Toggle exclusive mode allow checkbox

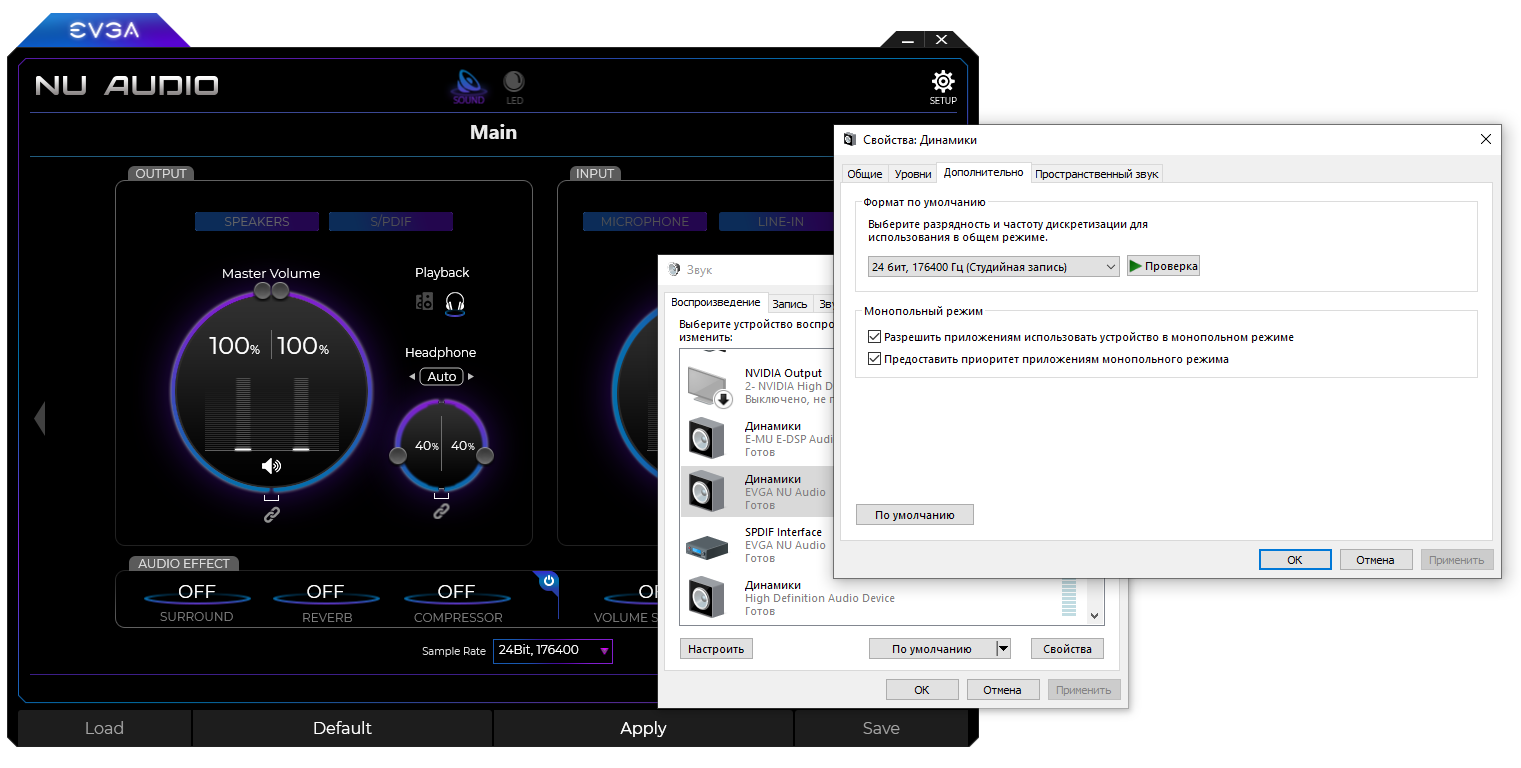pyautogui.click(x=875, y=337)
